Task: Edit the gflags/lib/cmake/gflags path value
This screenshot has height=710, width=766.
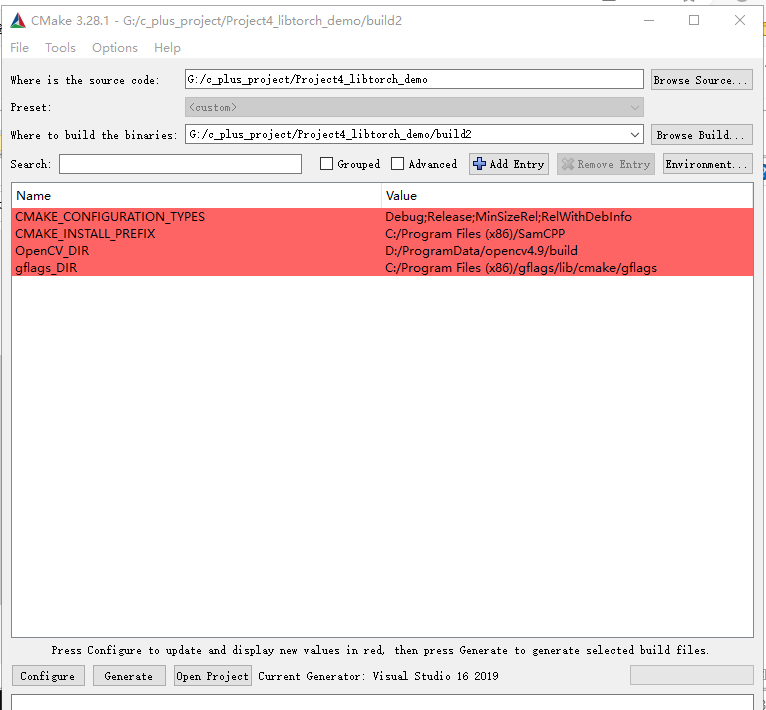Action: click(521, 268)
